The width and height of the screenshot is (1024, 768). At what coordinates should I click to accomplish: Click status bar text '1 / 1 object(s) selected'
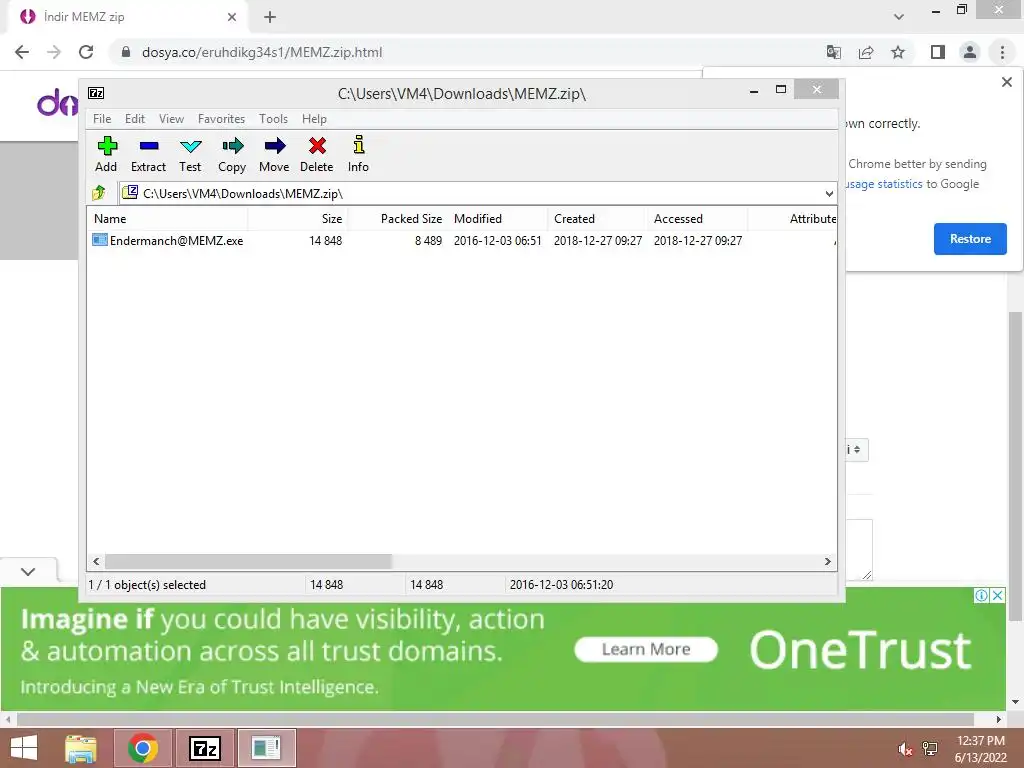(147, 584)
